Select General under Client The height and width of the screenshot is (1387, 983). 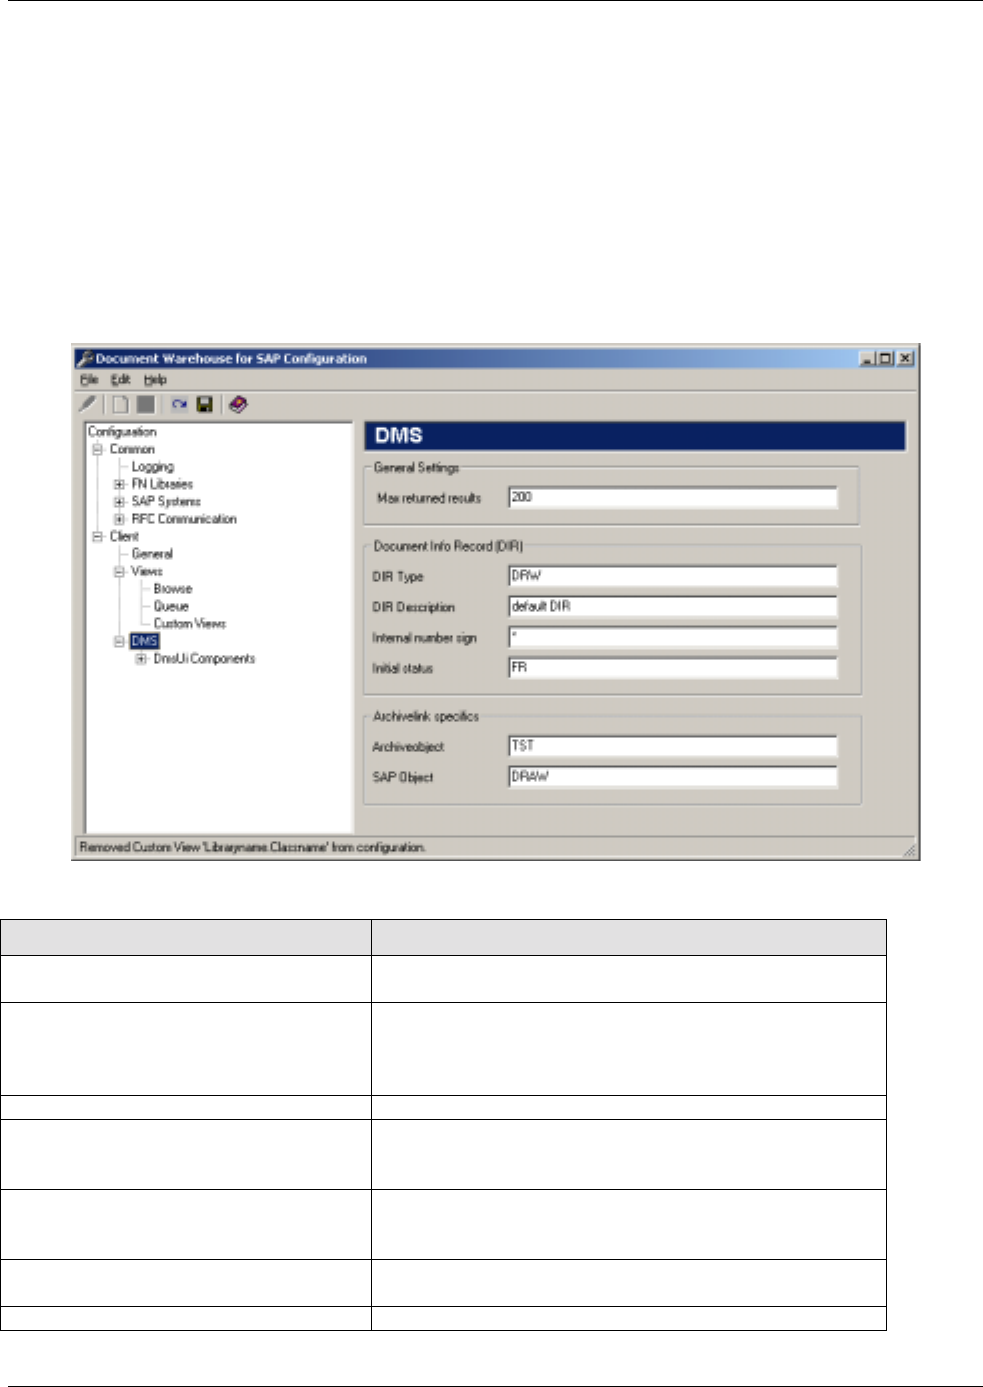[152, 554]
